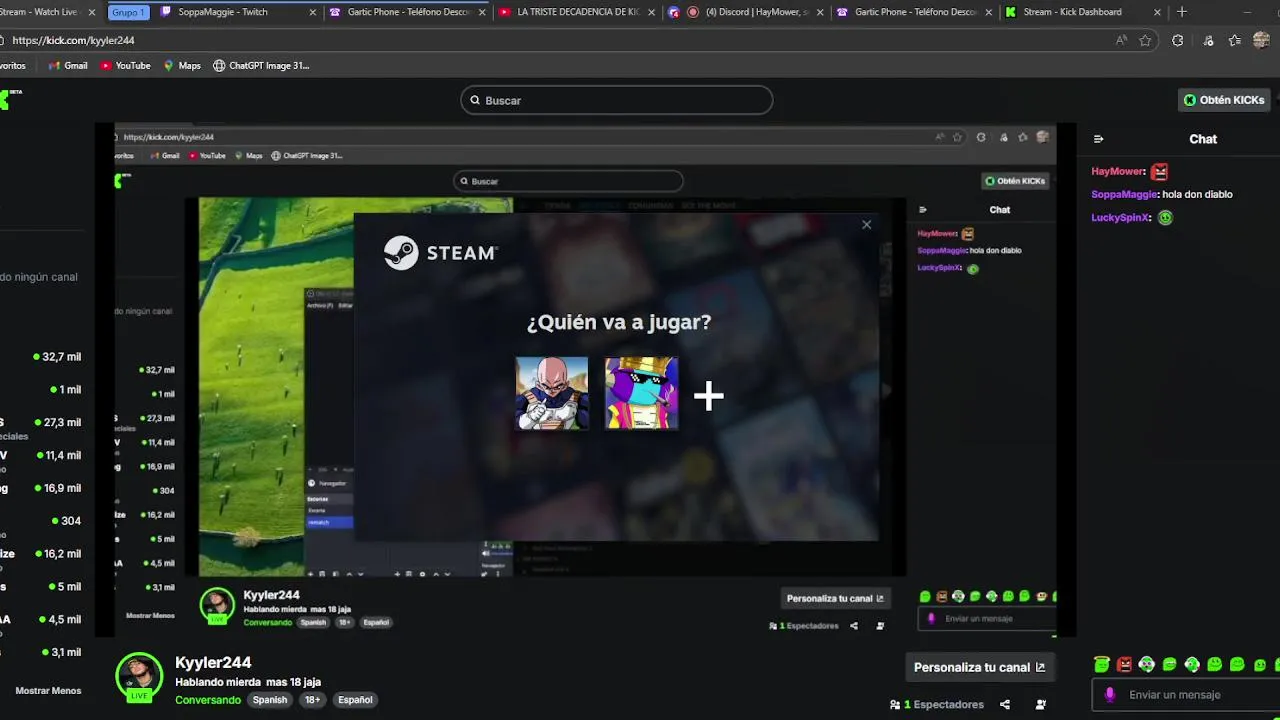Click the user icon right of main share icon
The width and height of the screenshot is (1280, 720).
click(1041, 705)
